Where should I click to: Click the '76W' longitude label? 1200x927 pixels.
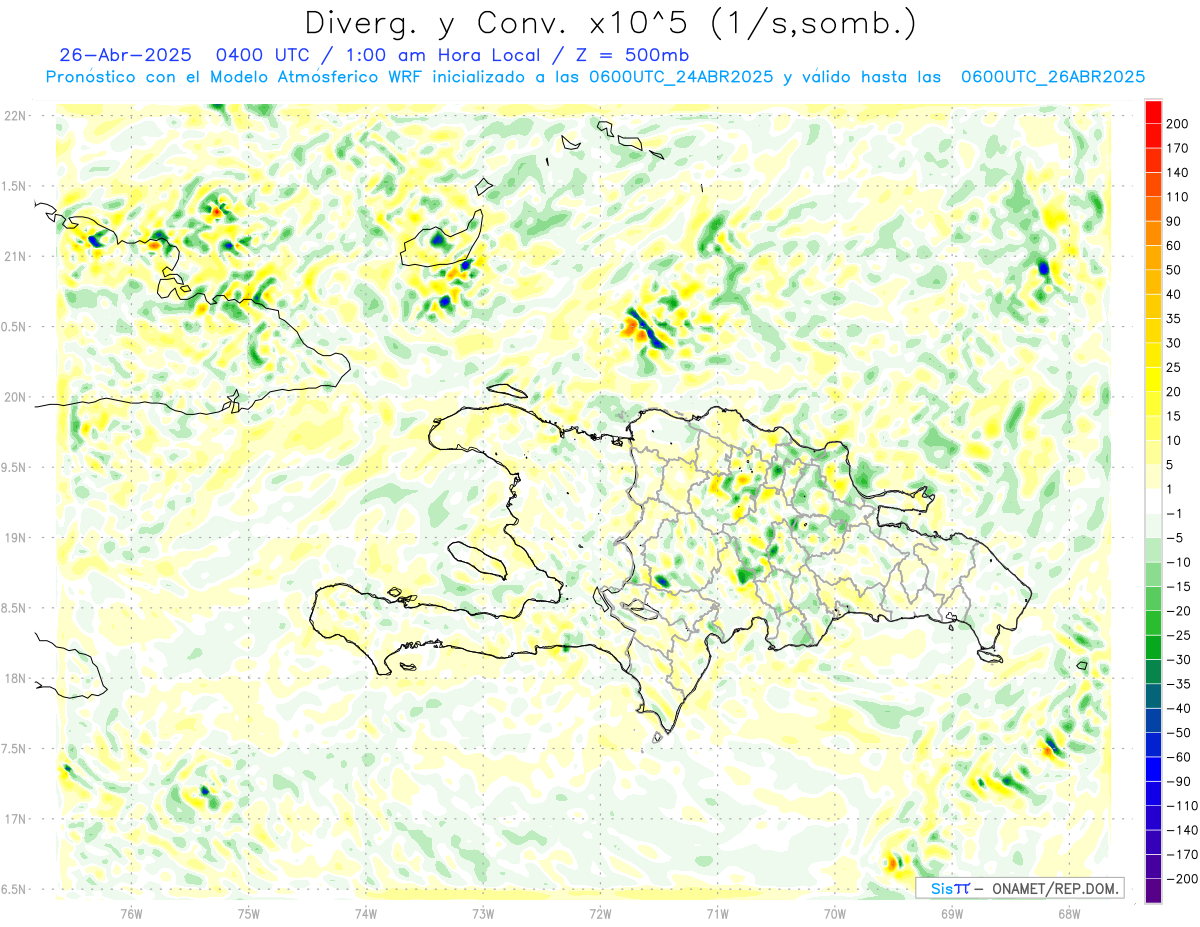(x=131, y=913)
